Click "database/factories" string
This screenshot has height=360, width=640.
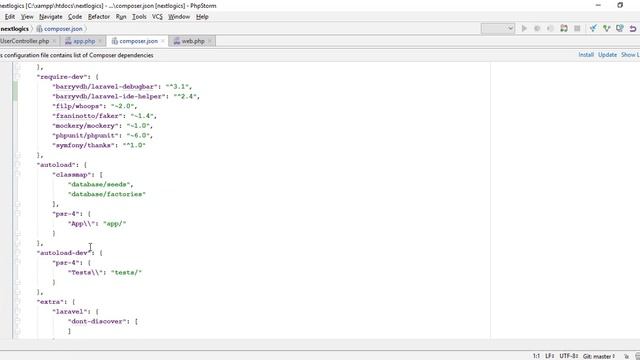point(107,194)
